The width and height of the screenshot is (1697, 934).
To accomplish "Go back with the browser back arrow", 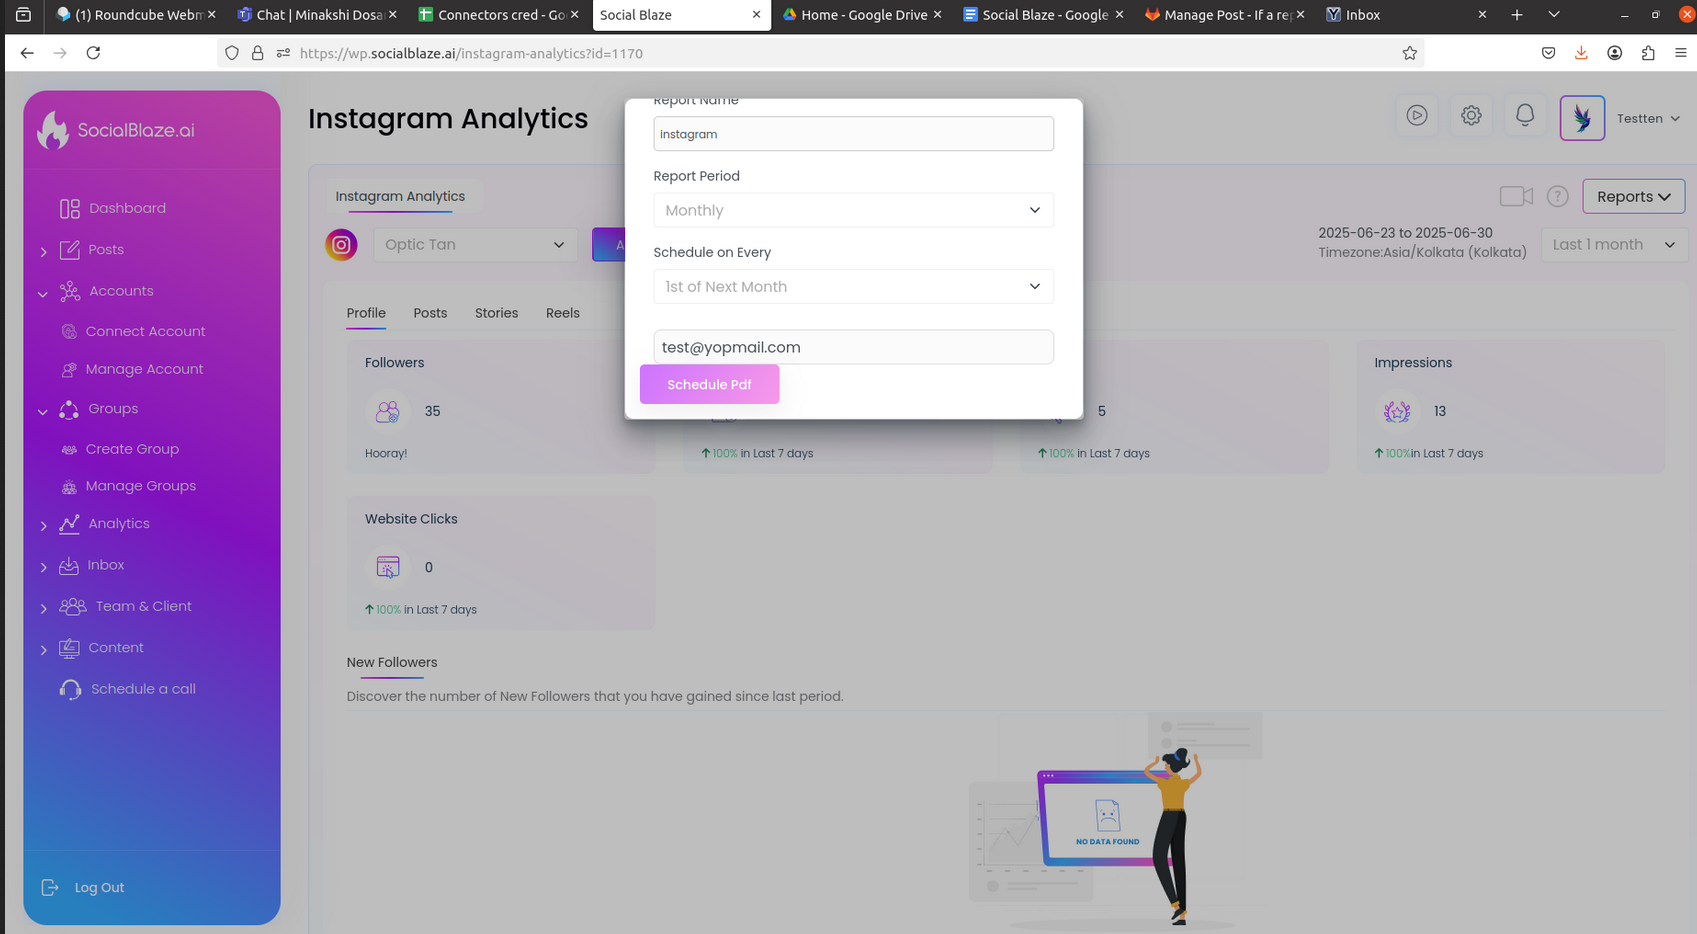I will pos(27,53).
